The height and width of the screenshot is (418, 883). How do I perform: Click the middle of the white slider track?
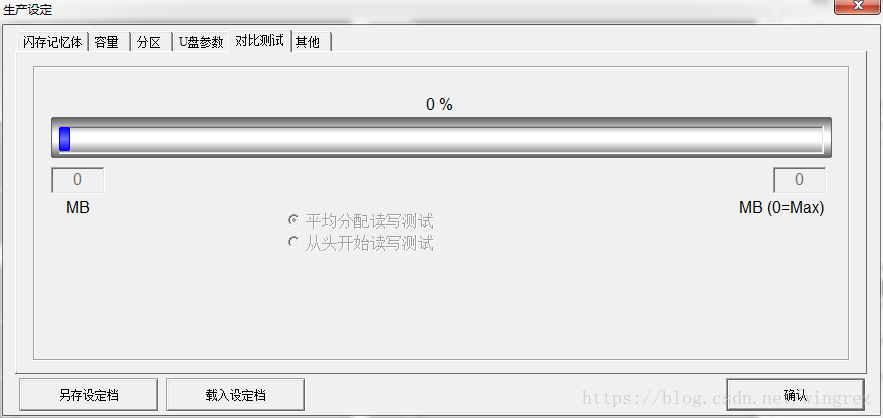442,139
